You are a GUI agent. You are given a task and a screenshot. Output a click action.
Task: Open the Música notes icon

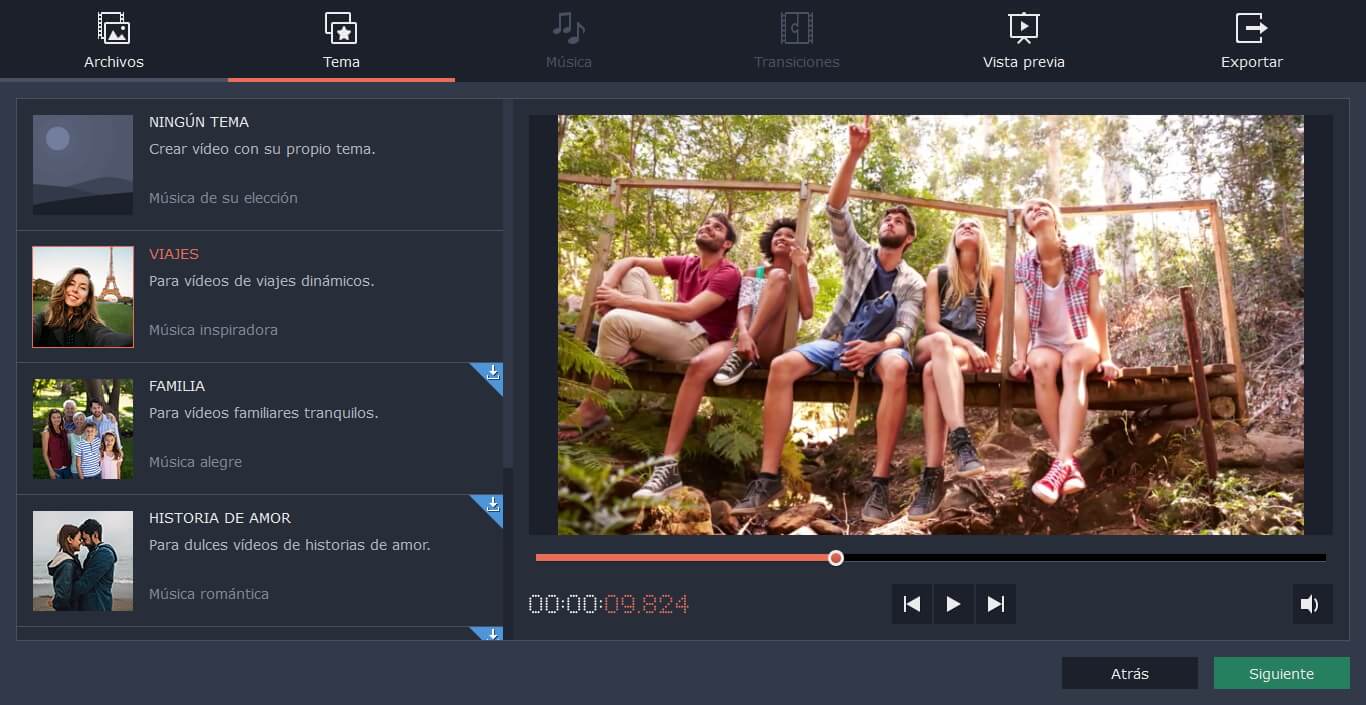[x=568, y=27]
